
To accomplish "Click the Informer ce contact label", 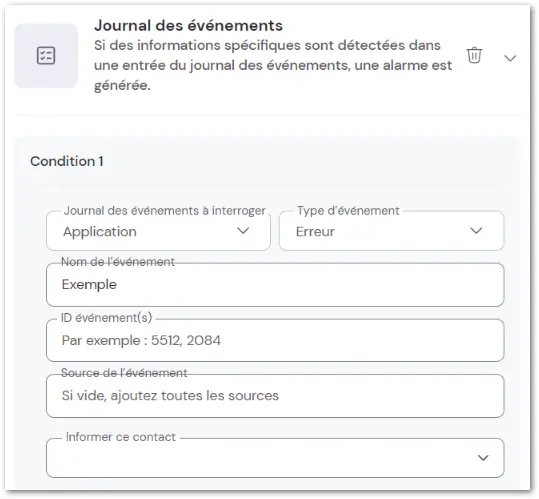I will pyautogui.click(x=121, y=437).
